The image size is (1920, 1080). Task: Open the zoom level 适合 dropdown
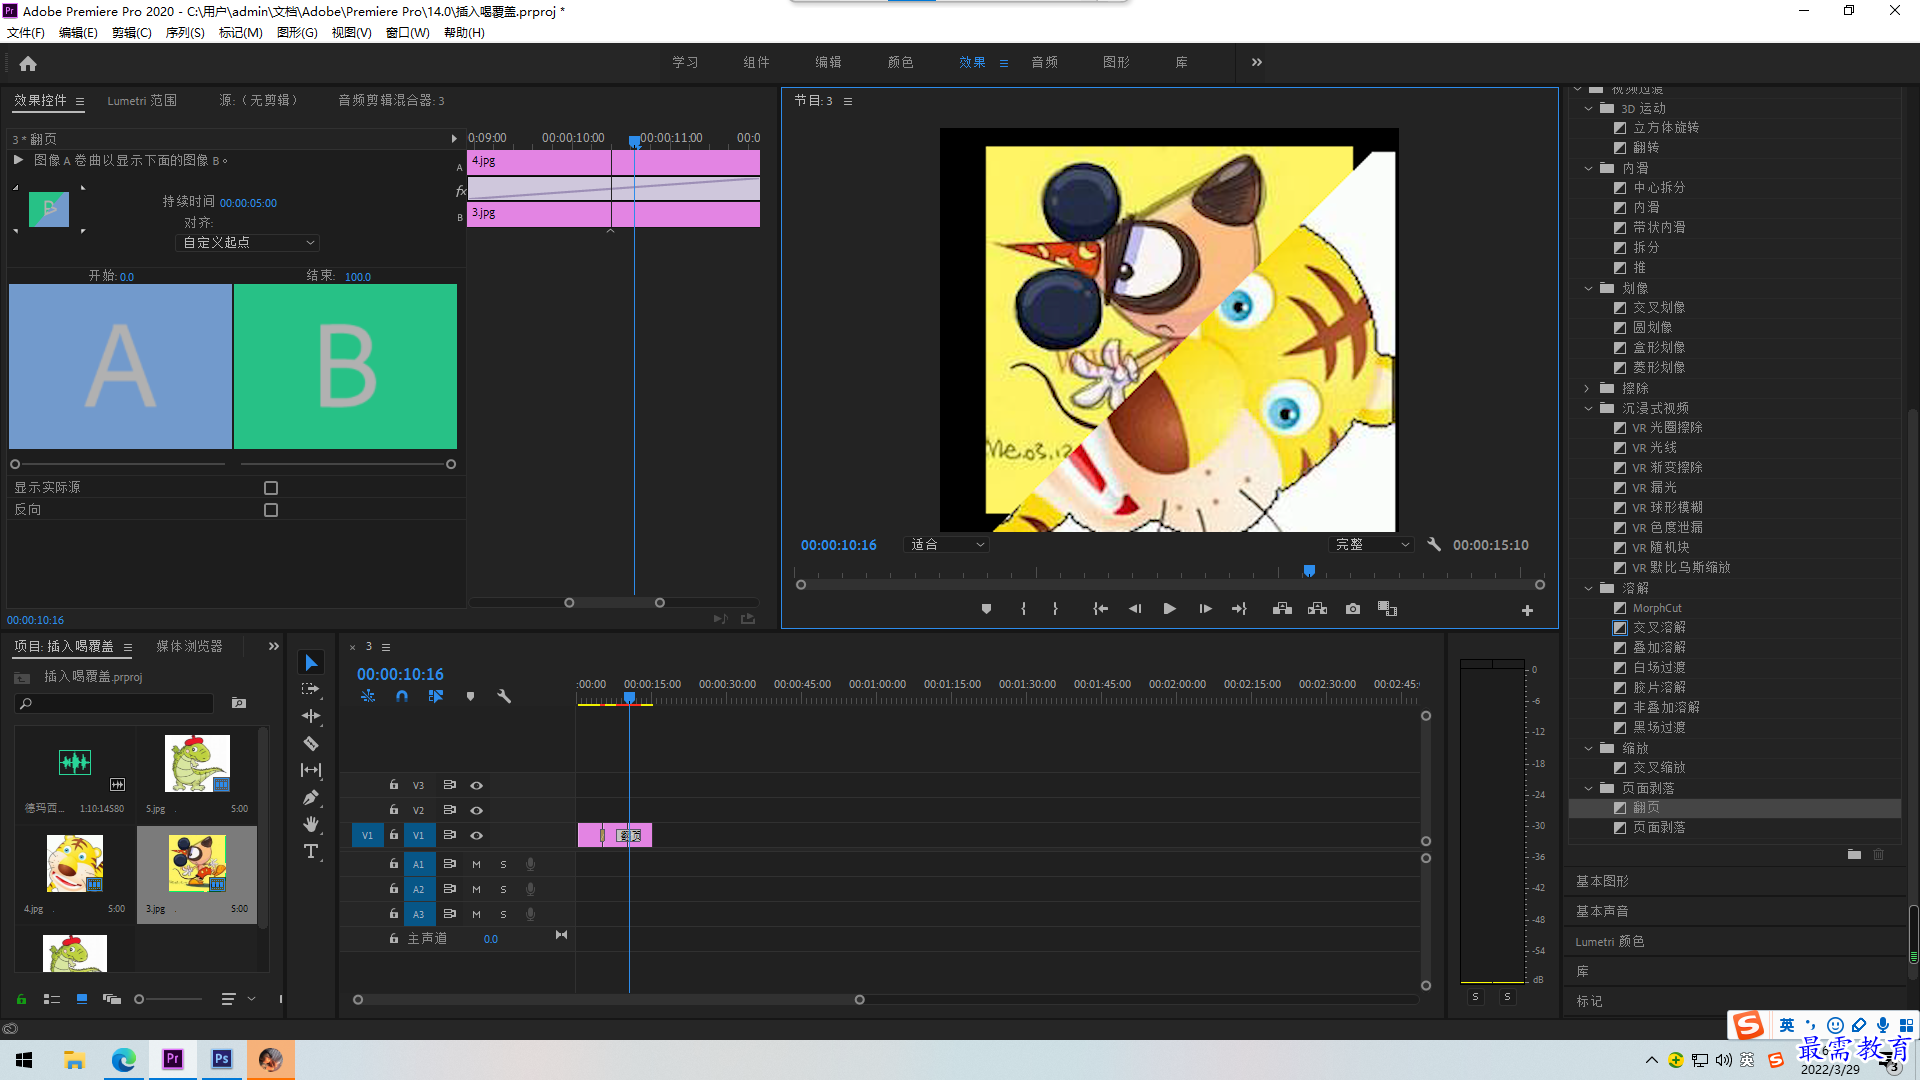[x=946, y=545]
